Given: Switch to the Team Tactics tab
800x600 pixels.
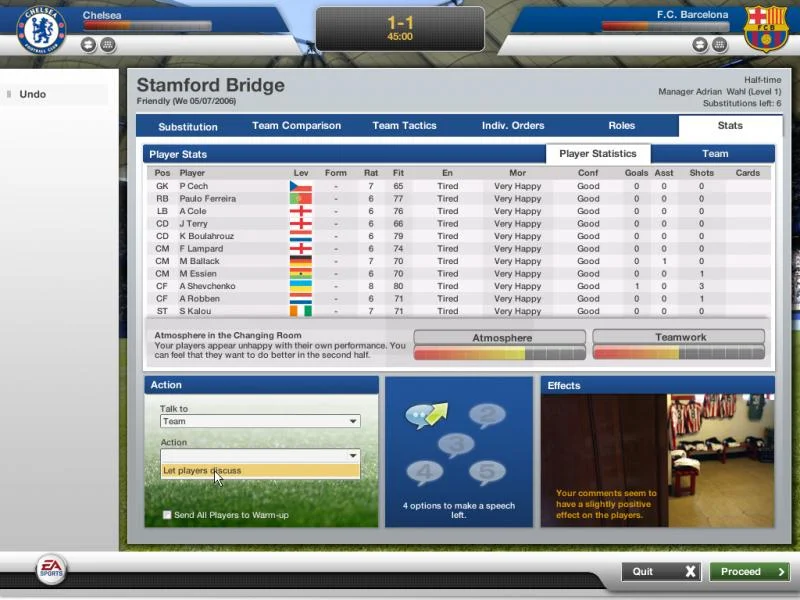Looking at the screenshot, I should pyautogui.click(x=404, y=125).
